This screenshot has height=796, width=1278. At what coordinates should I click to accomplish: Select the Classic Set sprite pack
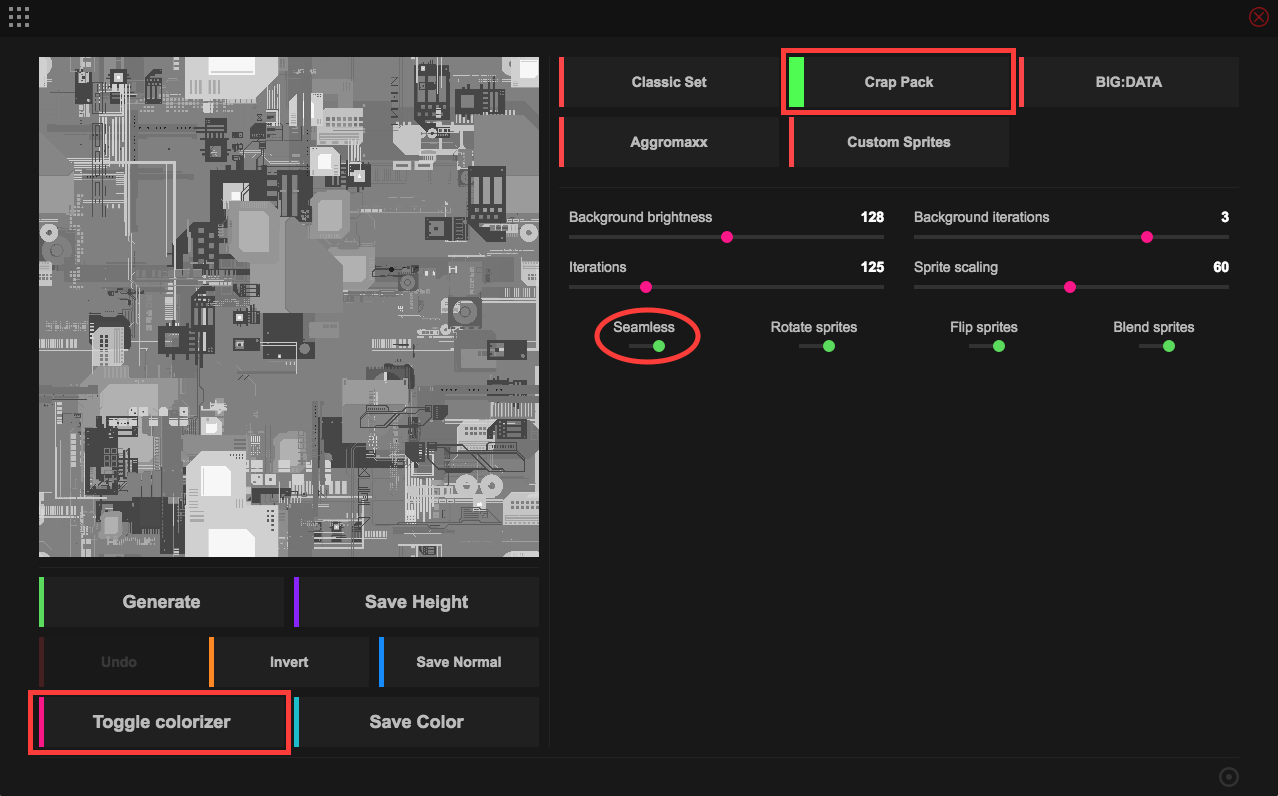[x=669, y=82]
